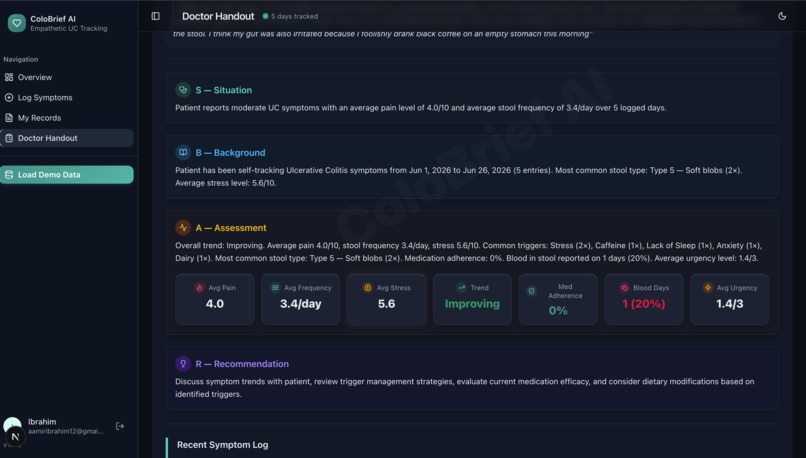Click the S — Situation heading

pos(224,90)
